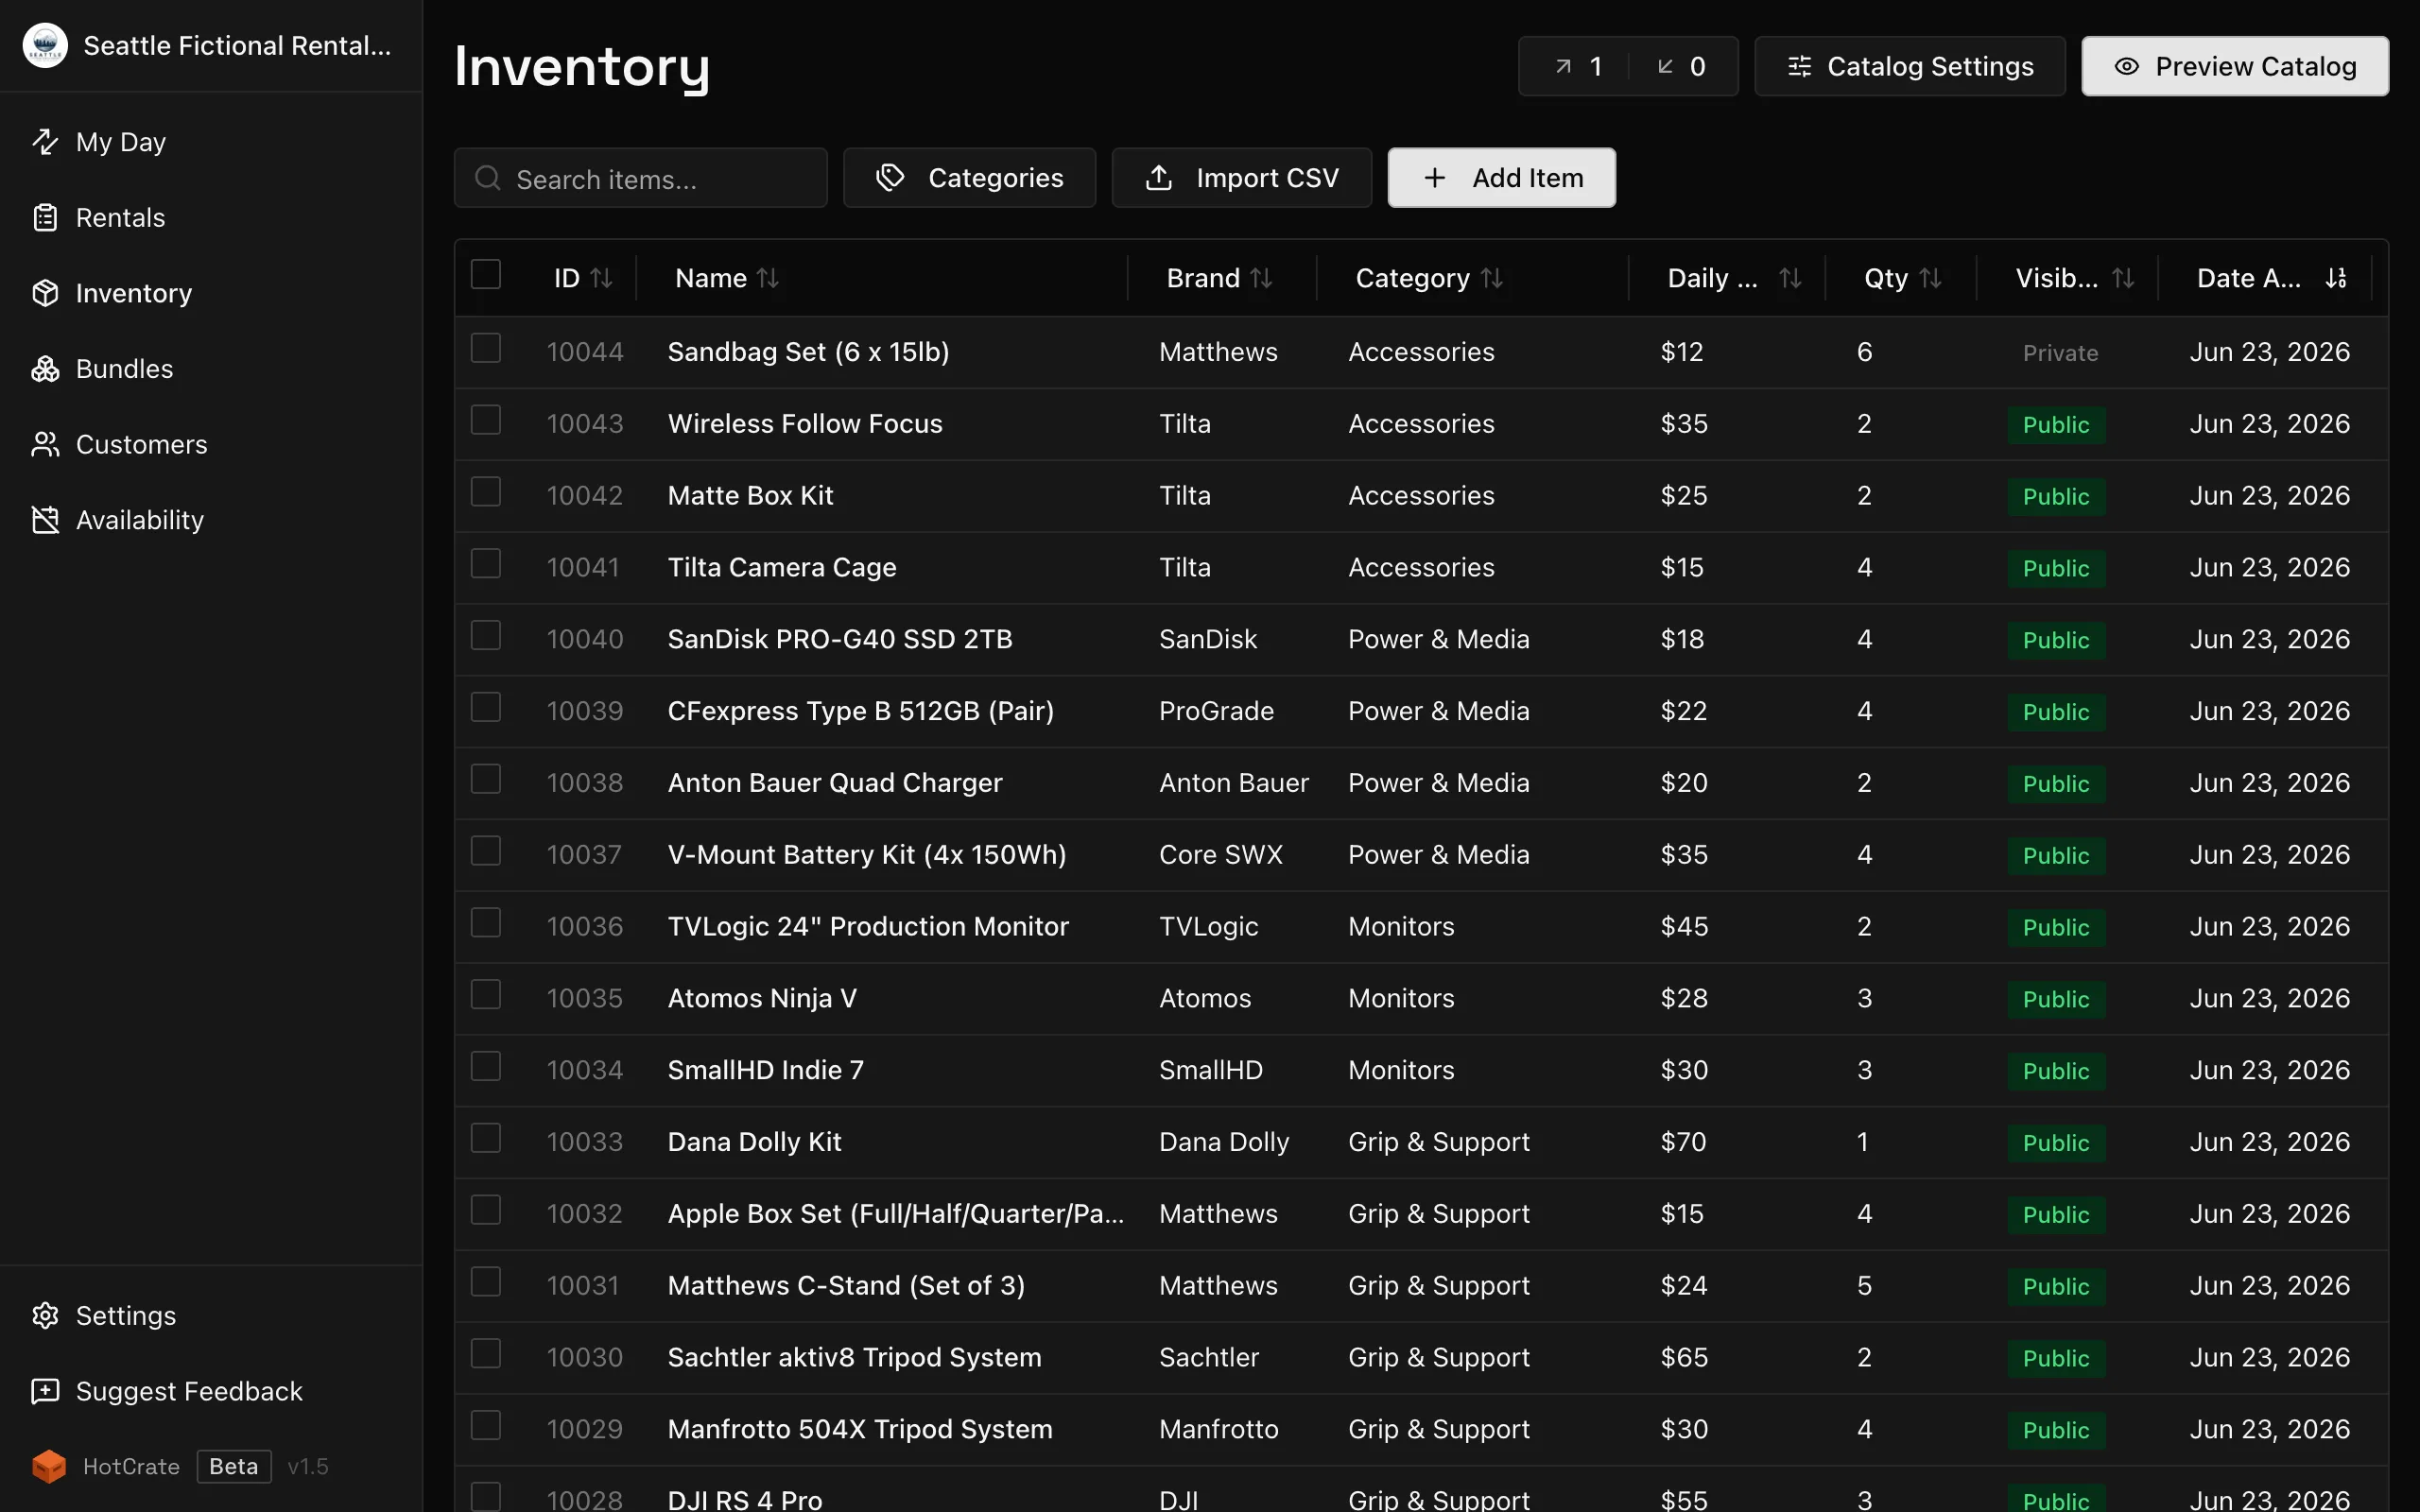Toggle the select-all checkbox in table header
The image size is (2420, 1512).
486,274
